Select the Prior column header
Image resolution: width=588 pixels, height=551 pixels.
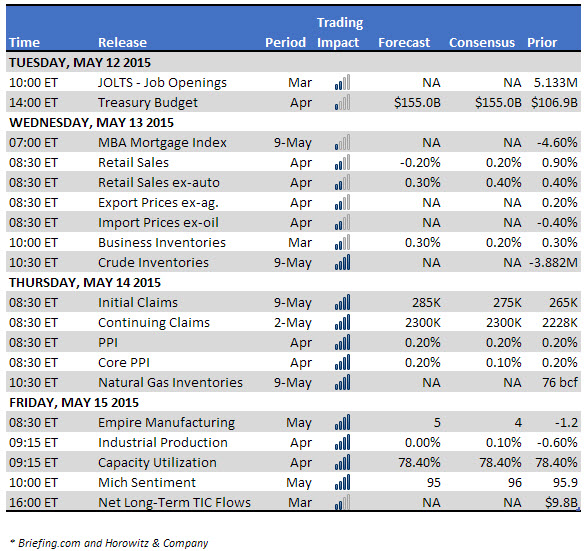[x=542, y=42]
